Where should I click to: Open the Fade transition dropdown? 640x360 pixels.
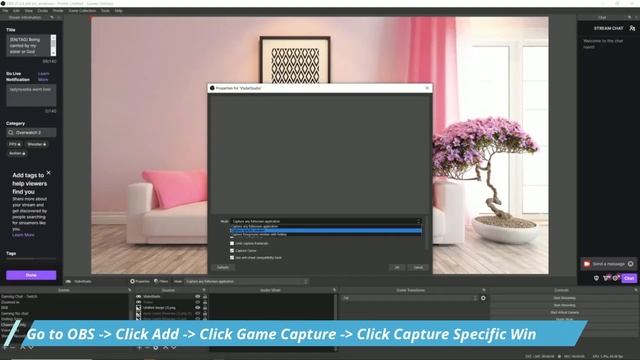point(409,298)
